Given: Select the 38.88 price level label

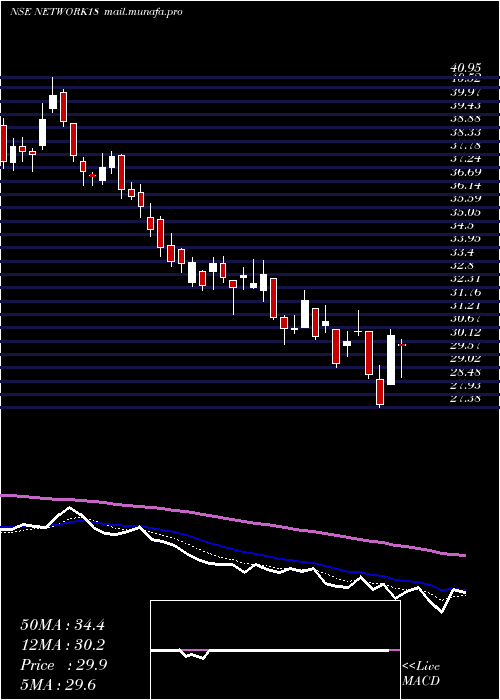Looking at the screenshot, I should click(x=465, y=119).
